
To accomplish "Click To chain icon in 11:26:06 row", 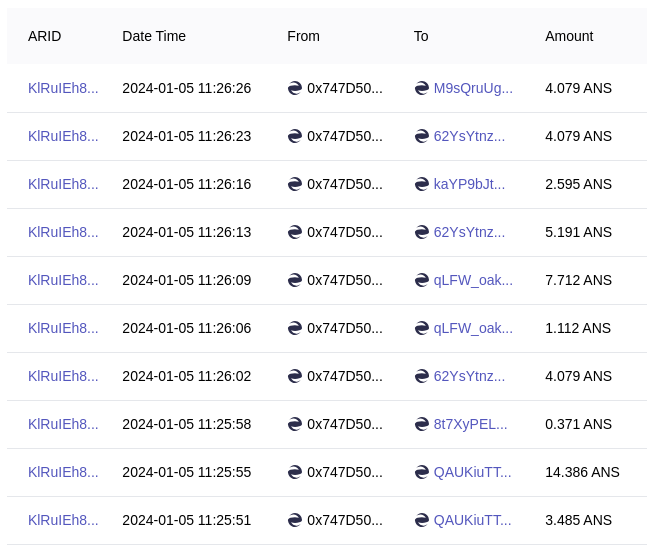I will pyautogui.click(x=422, y=328).
